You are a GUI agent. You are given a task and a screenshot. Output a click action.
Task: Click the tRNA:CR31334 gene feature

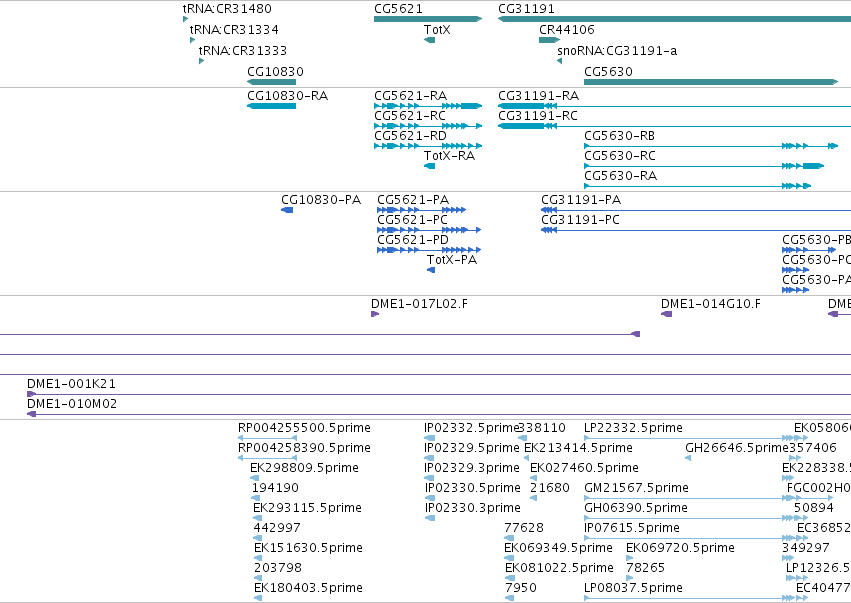coord(193,40)
